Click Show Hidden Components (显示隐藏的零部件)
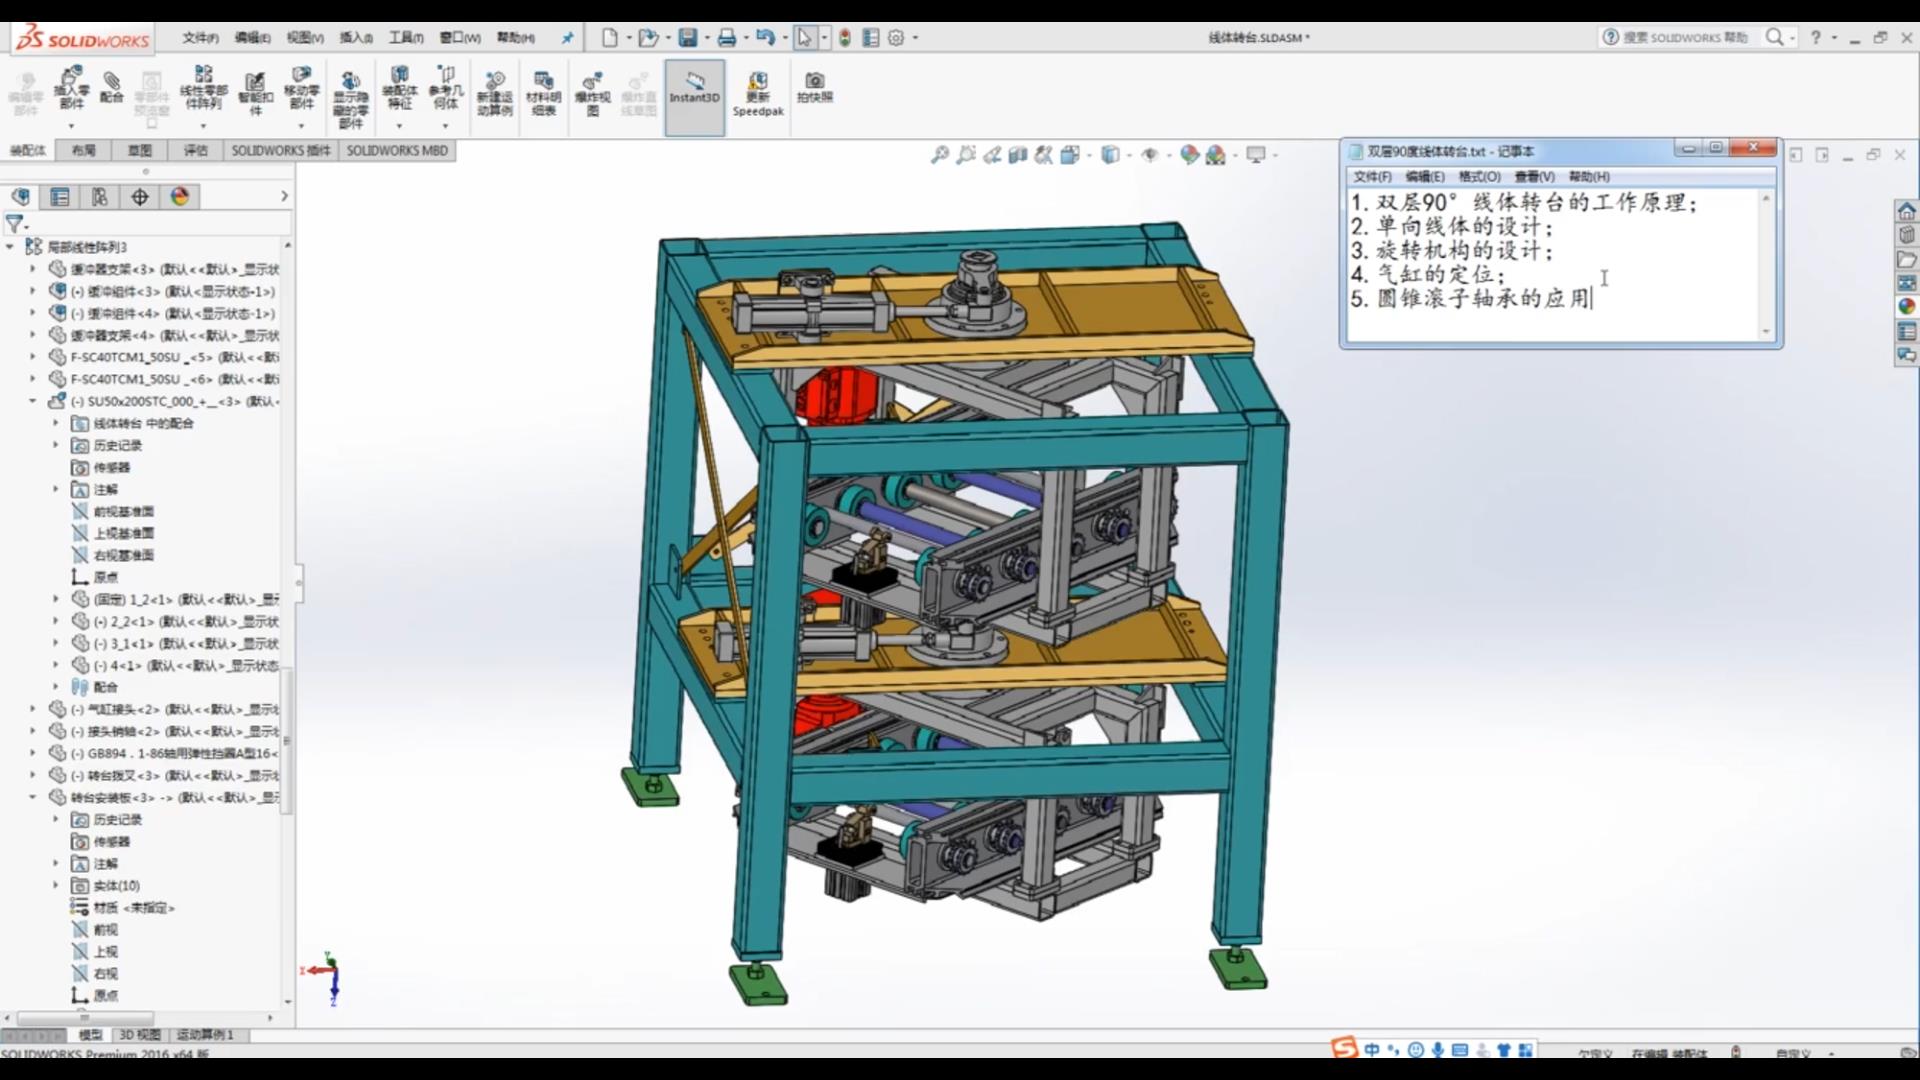The image size is (1920, 1080). pyautogui.click(x=350, y=98)
